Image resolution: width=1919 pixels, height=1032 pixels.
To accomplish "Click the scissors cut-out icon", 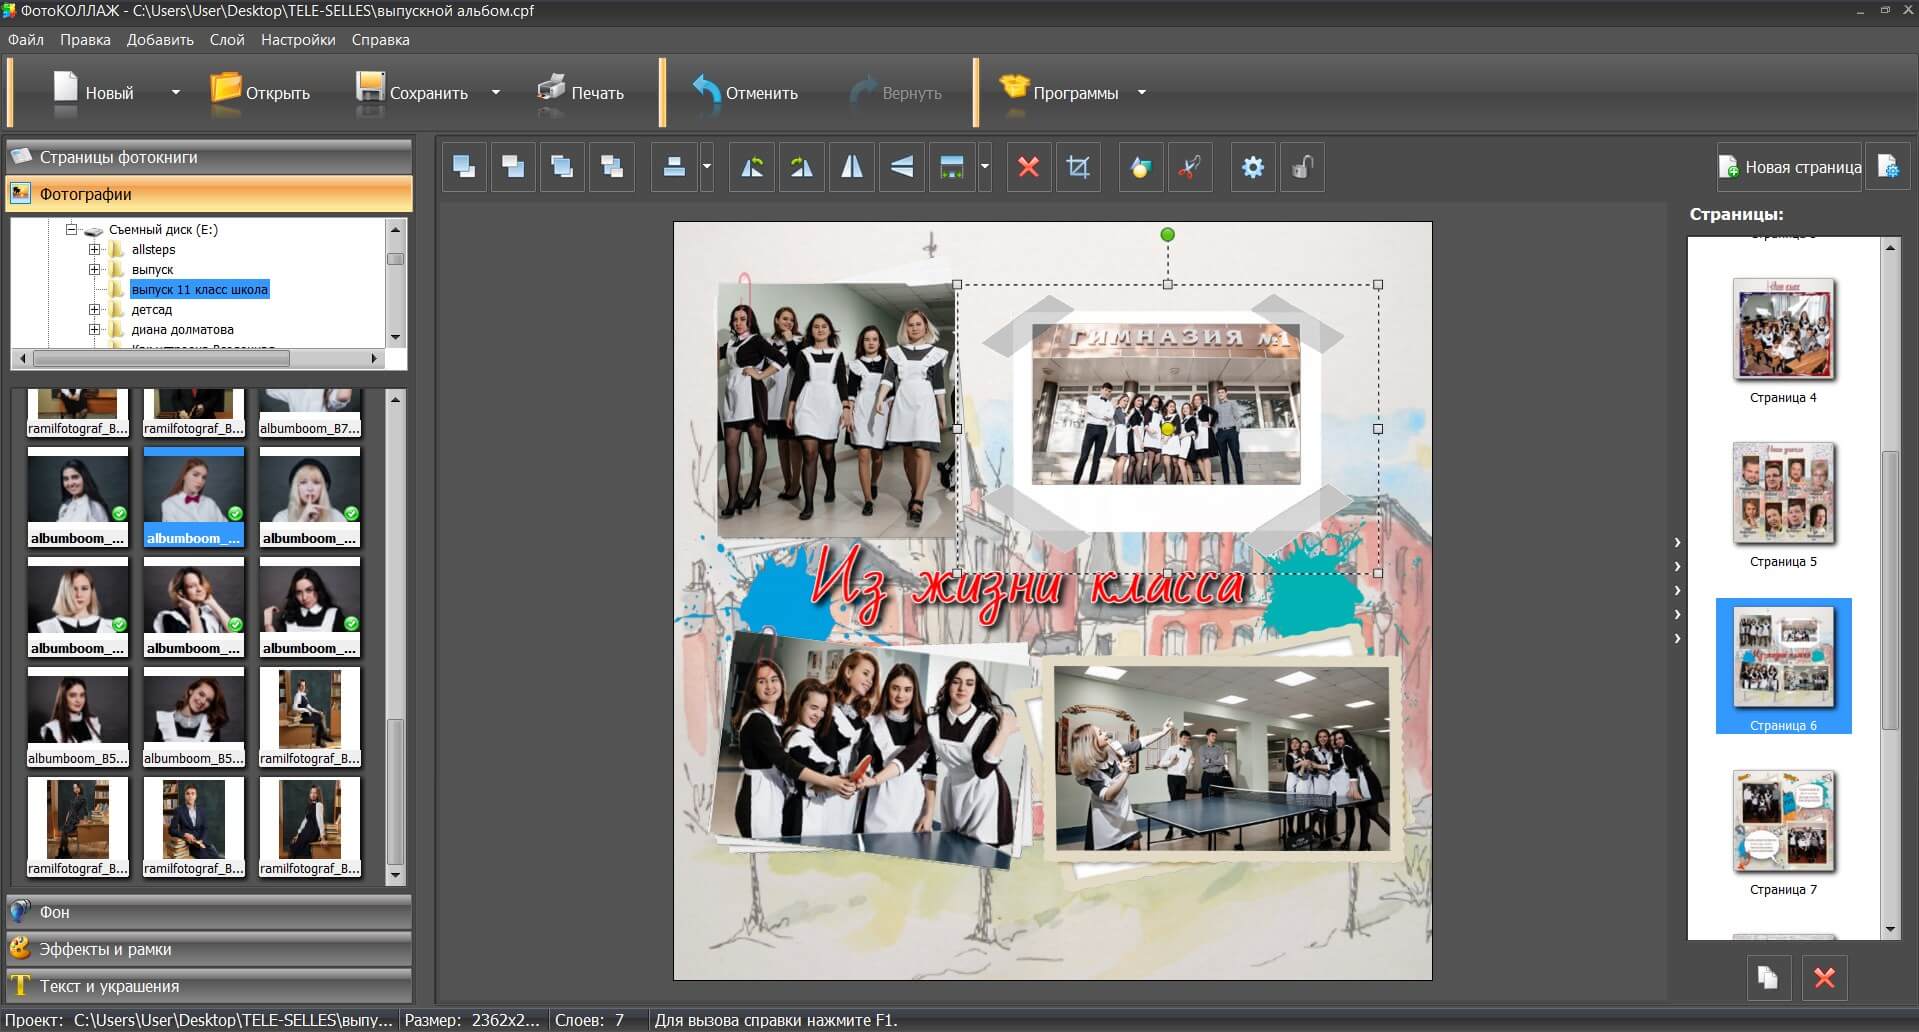I will 1190,167.
